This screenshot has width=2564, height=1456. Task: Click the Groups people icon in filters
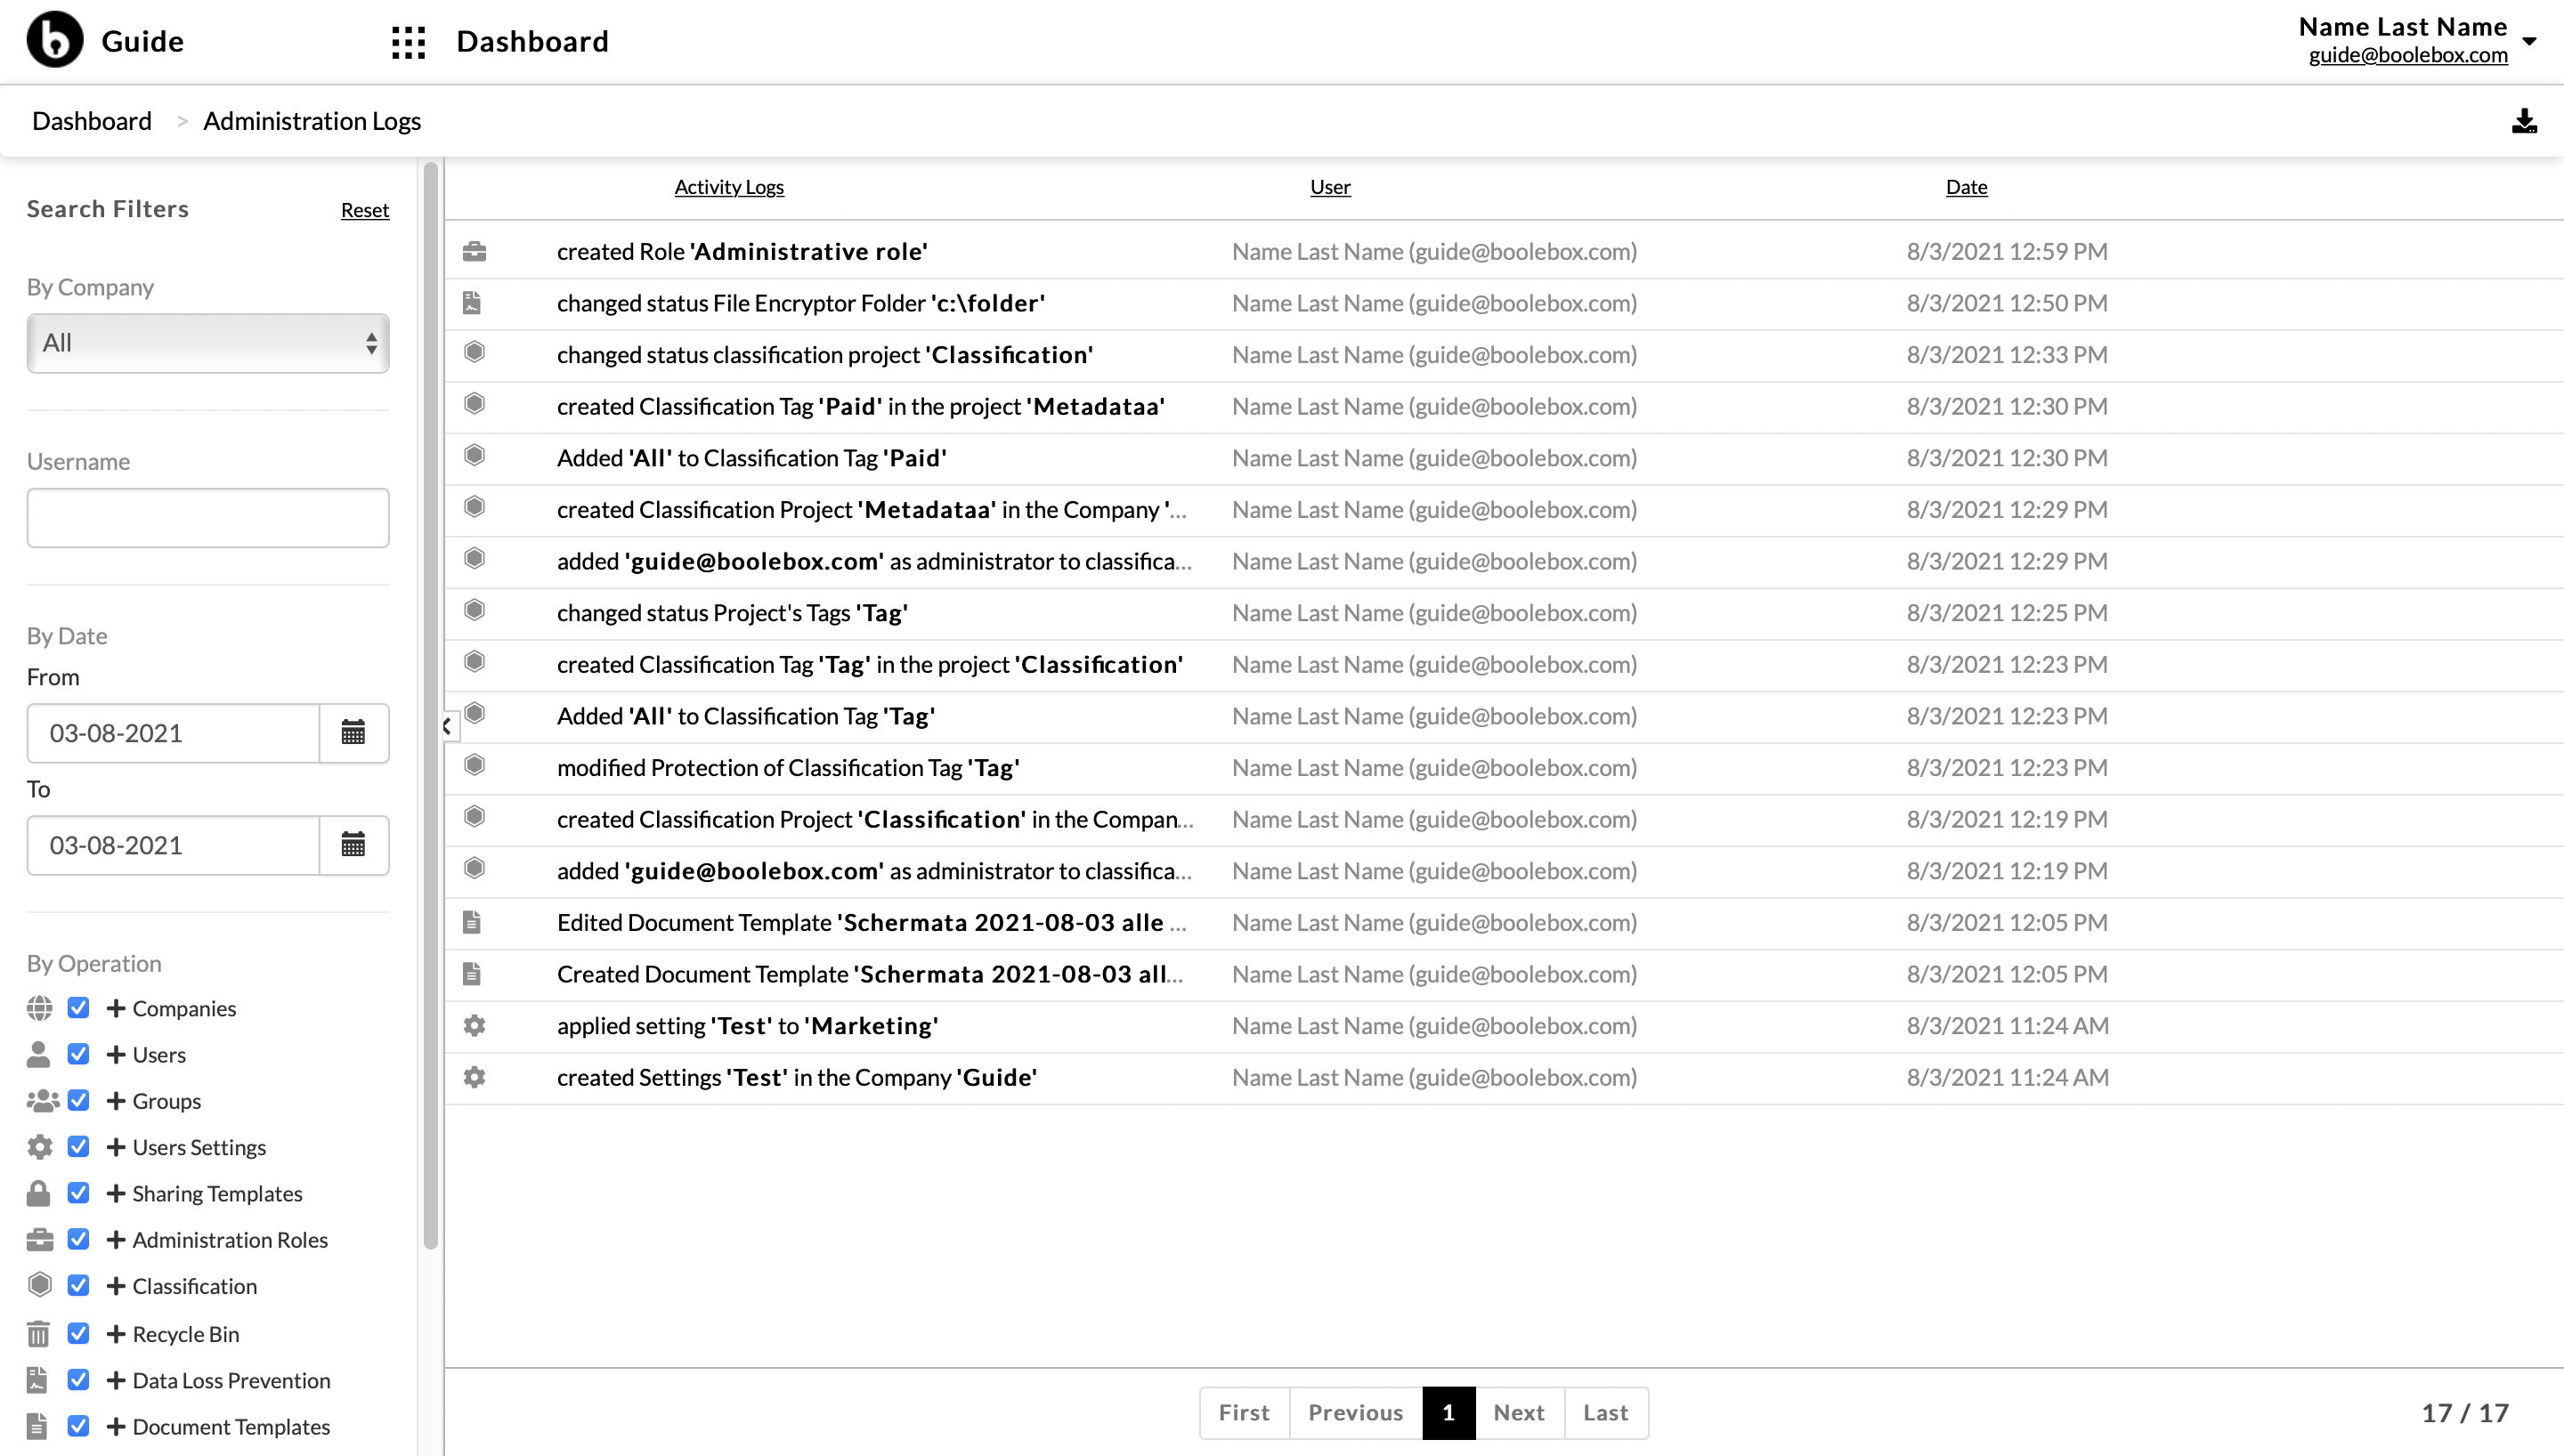coord(42,1101)
